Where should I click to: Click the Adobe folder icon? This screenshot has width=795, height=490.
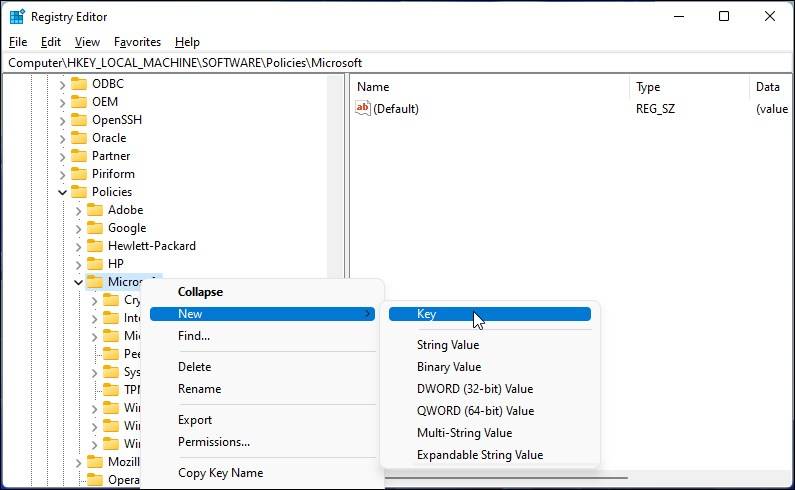[95, 210]
